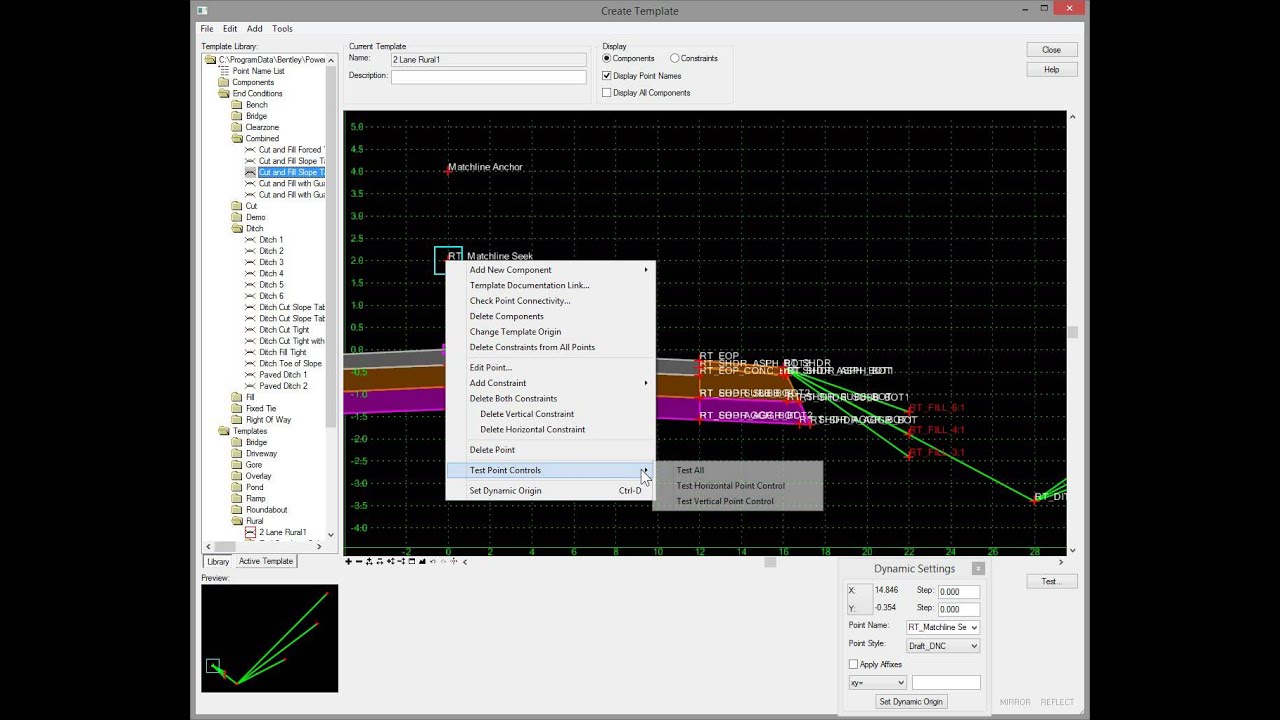This screenshot has height=720, width=1280.
Task: Click the Point Name List icon in the library tree
Action: pos(224,71)
